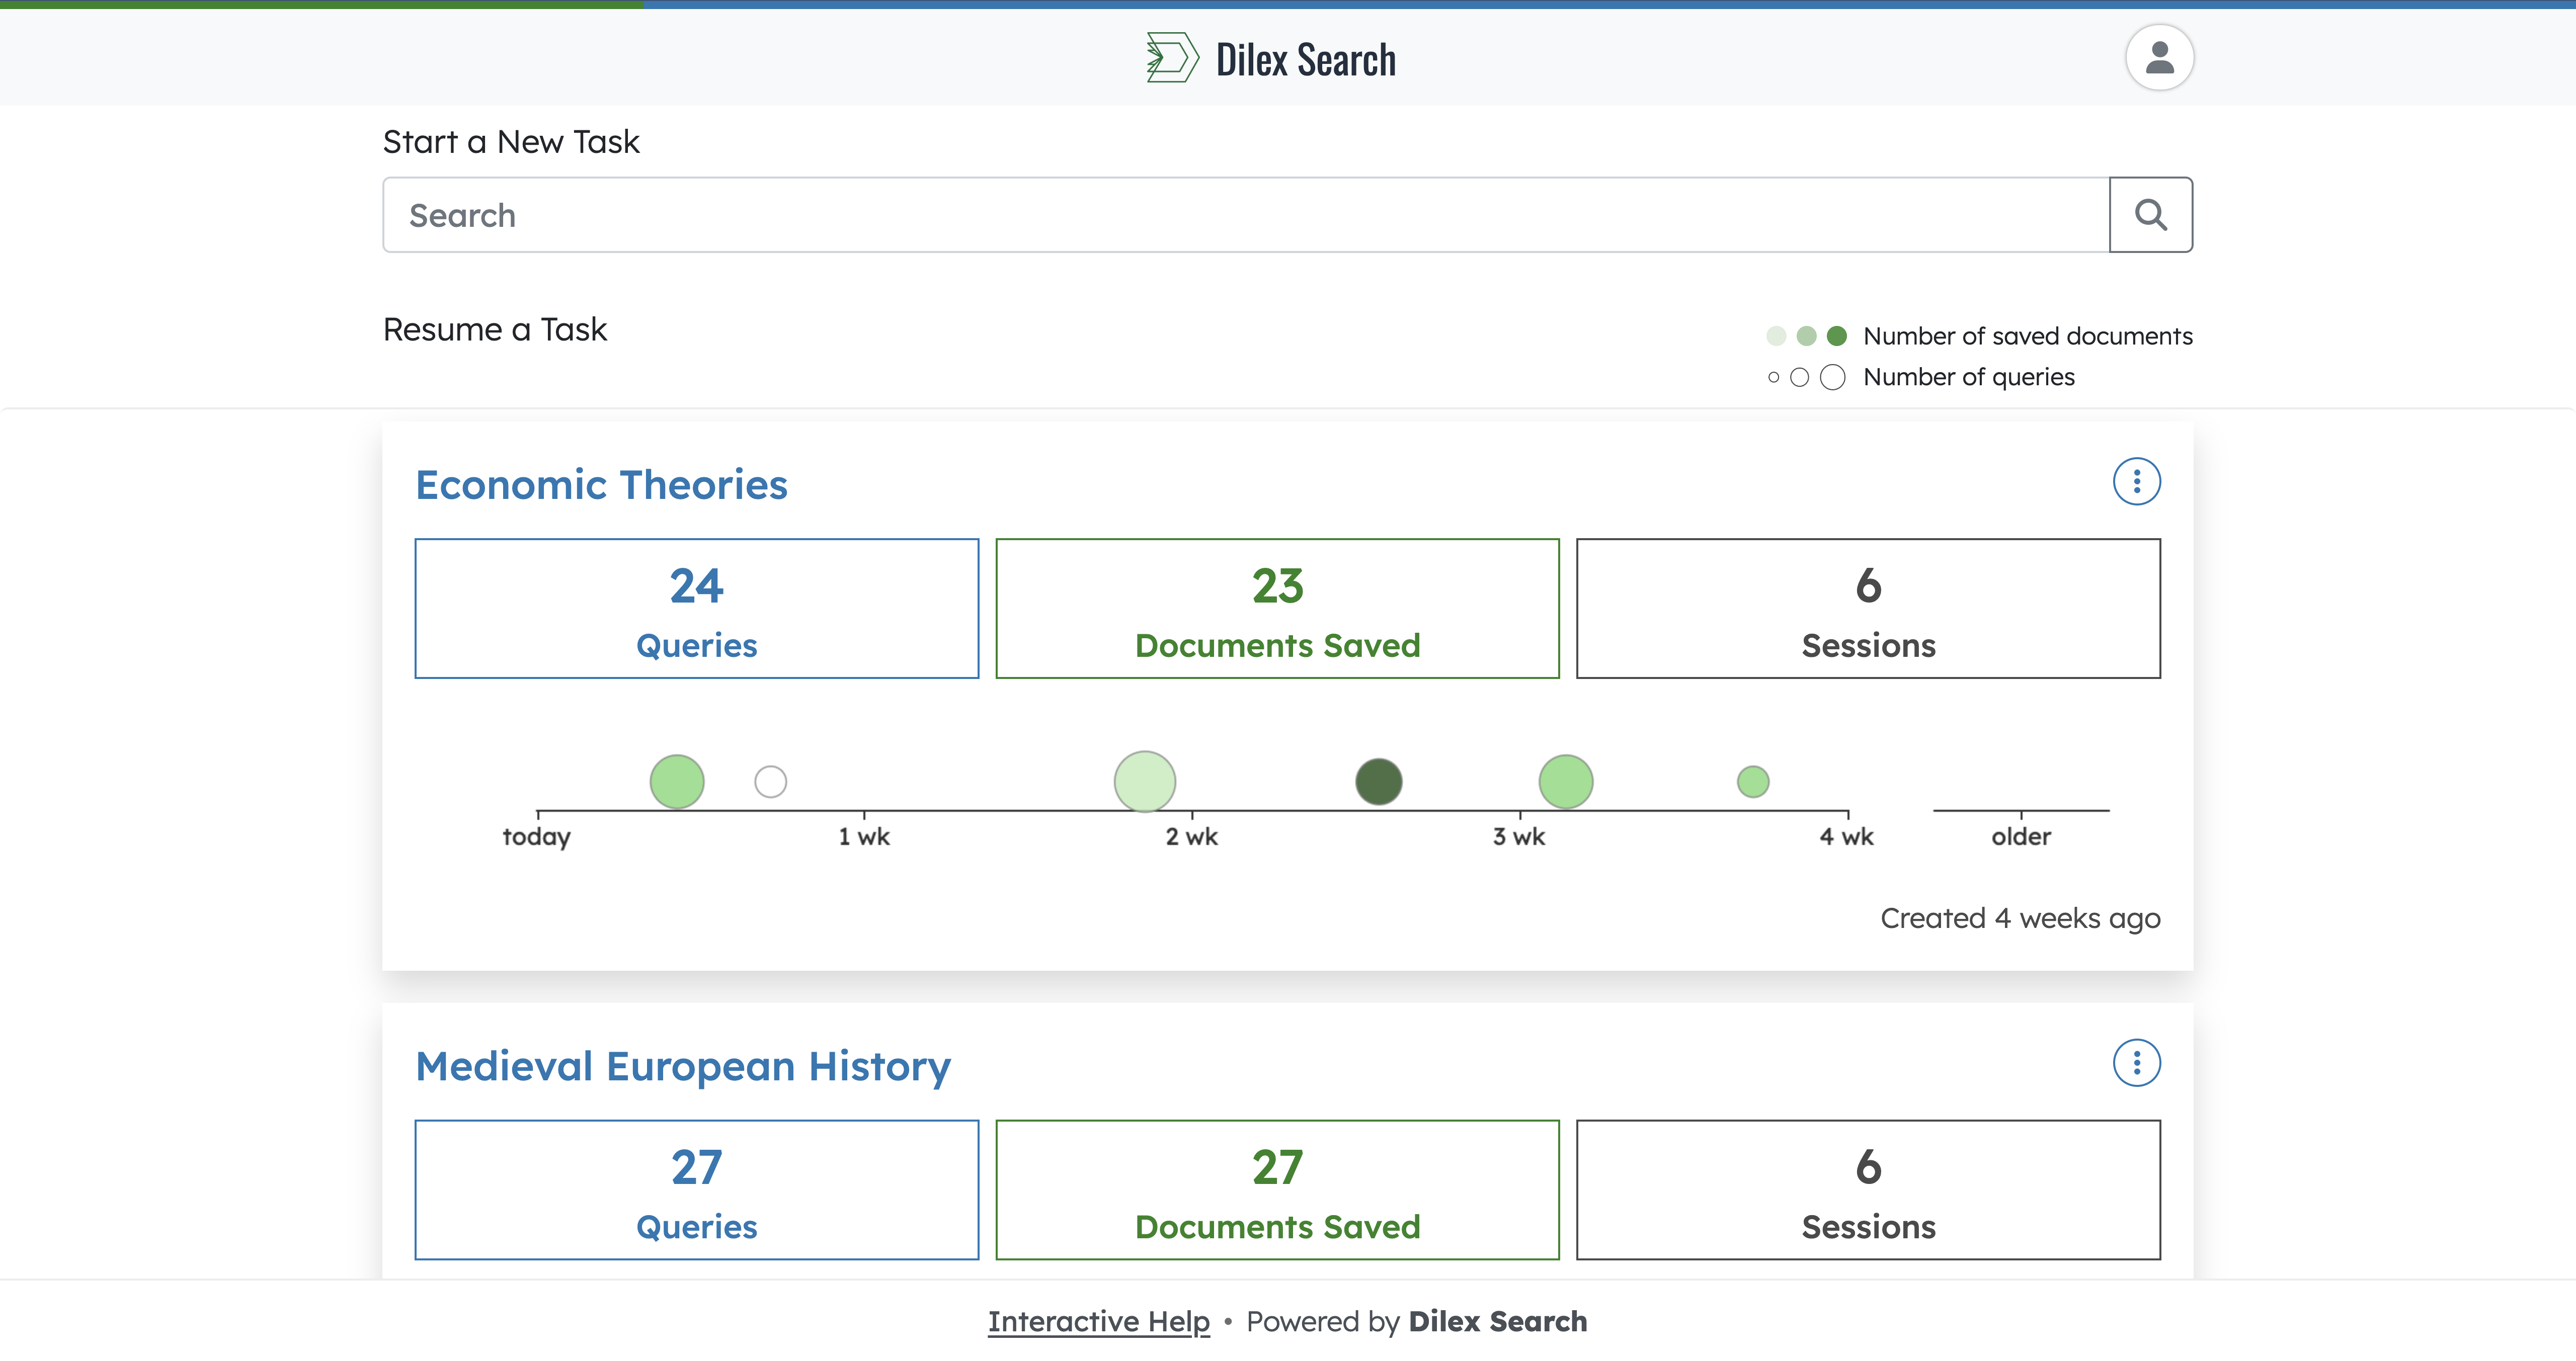Focus the Start a New Task search field
Viewport: 2576px width, 1361px height.
1245,215
